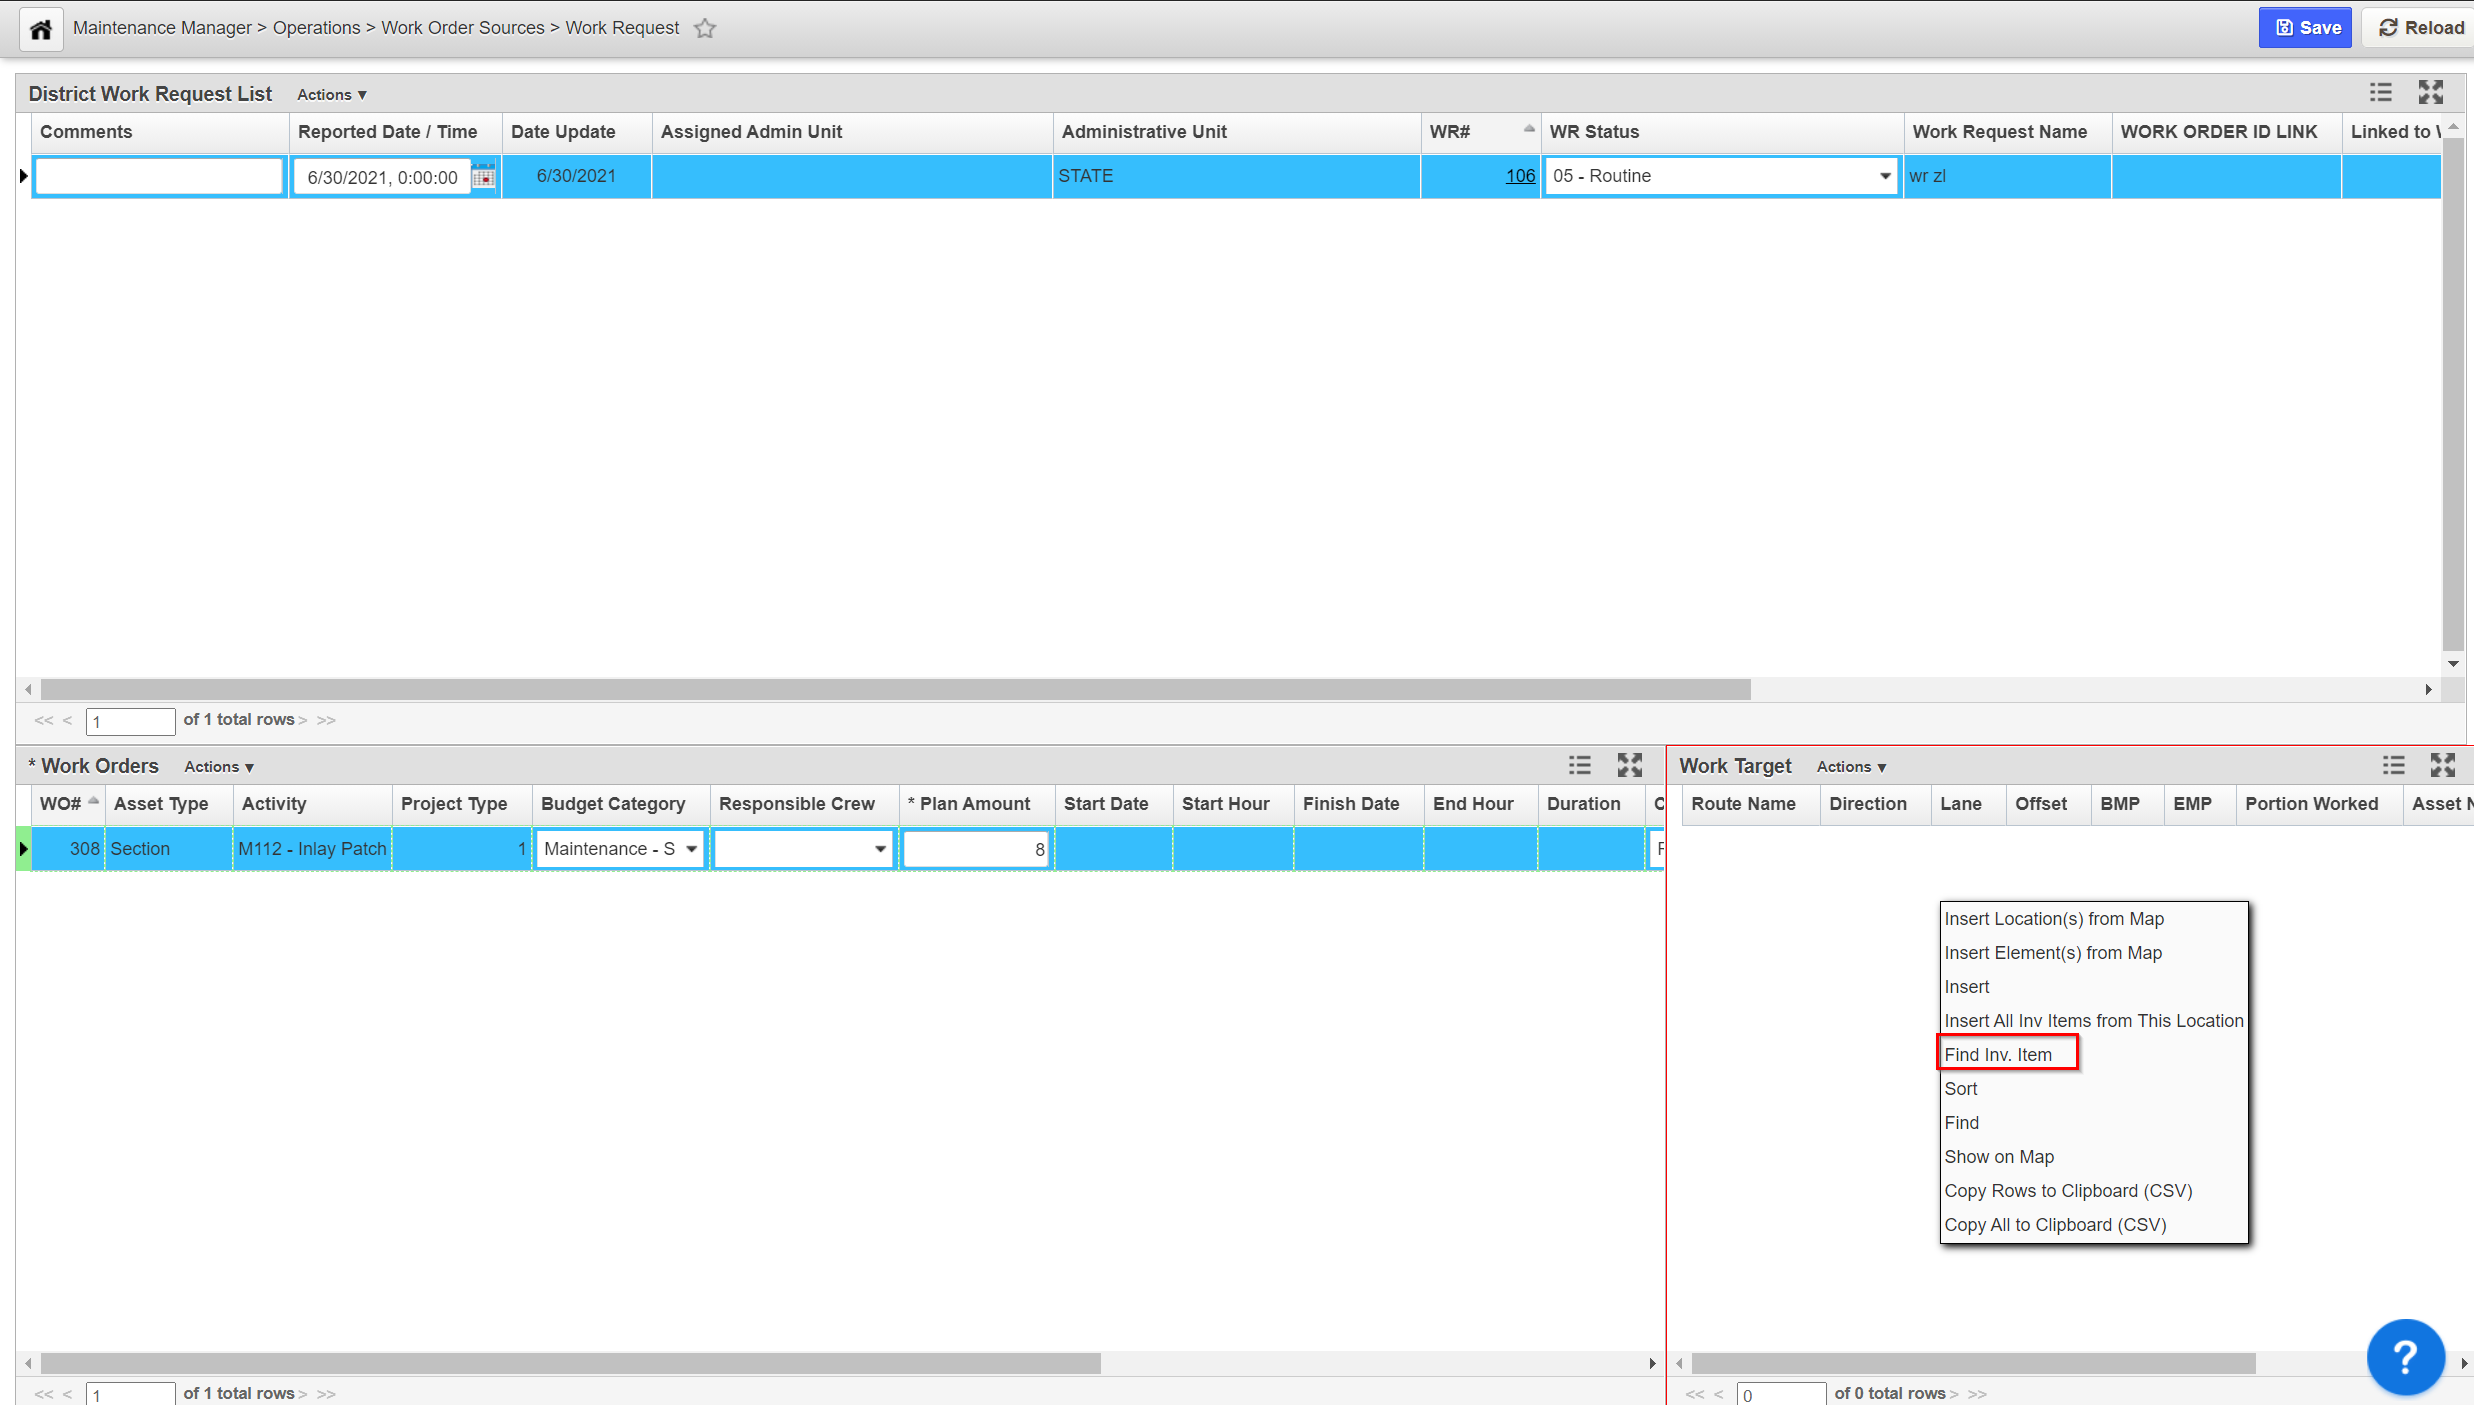Select Insert Location(s) from Map menu entry
The image size is (2474, 1405).
2053,918
